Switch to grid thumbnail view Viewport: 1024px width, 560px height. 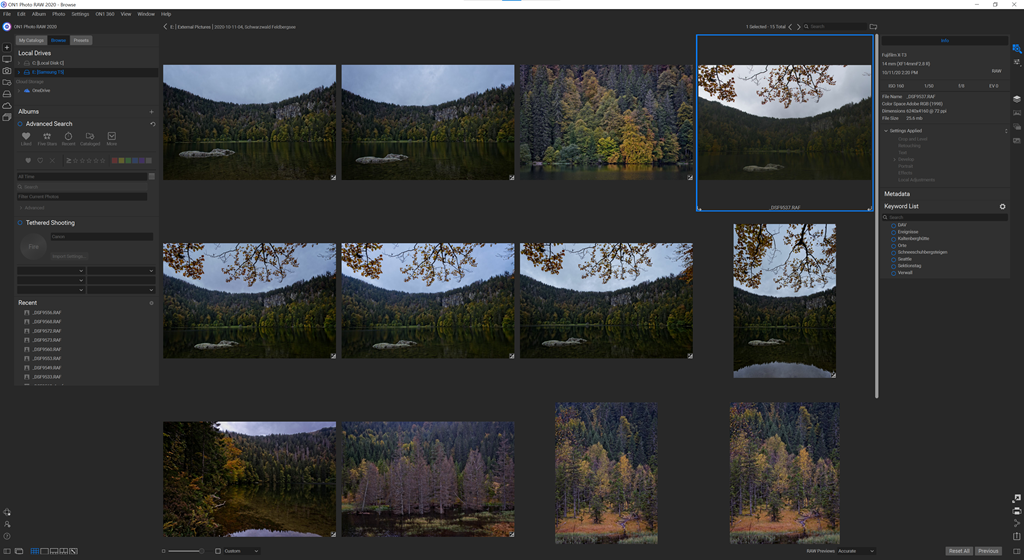coord(35,551)
